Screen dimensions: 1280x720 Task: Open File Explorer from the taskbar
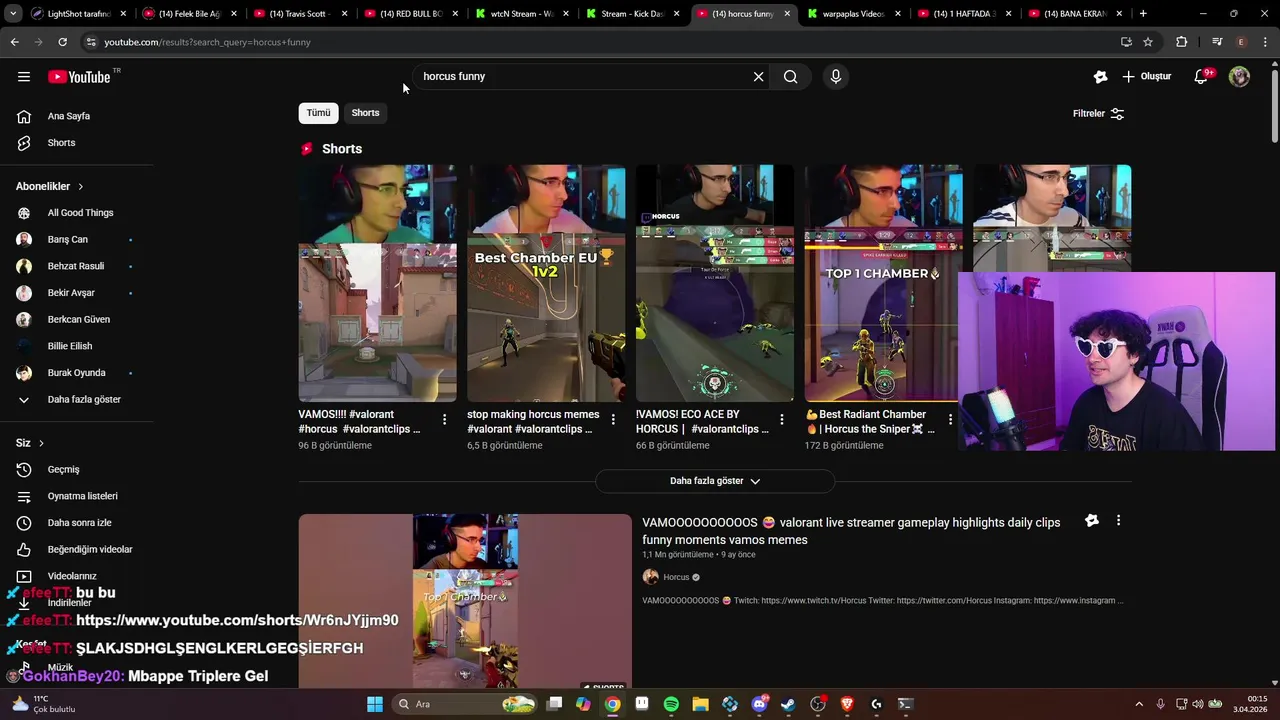click(700, 704)
